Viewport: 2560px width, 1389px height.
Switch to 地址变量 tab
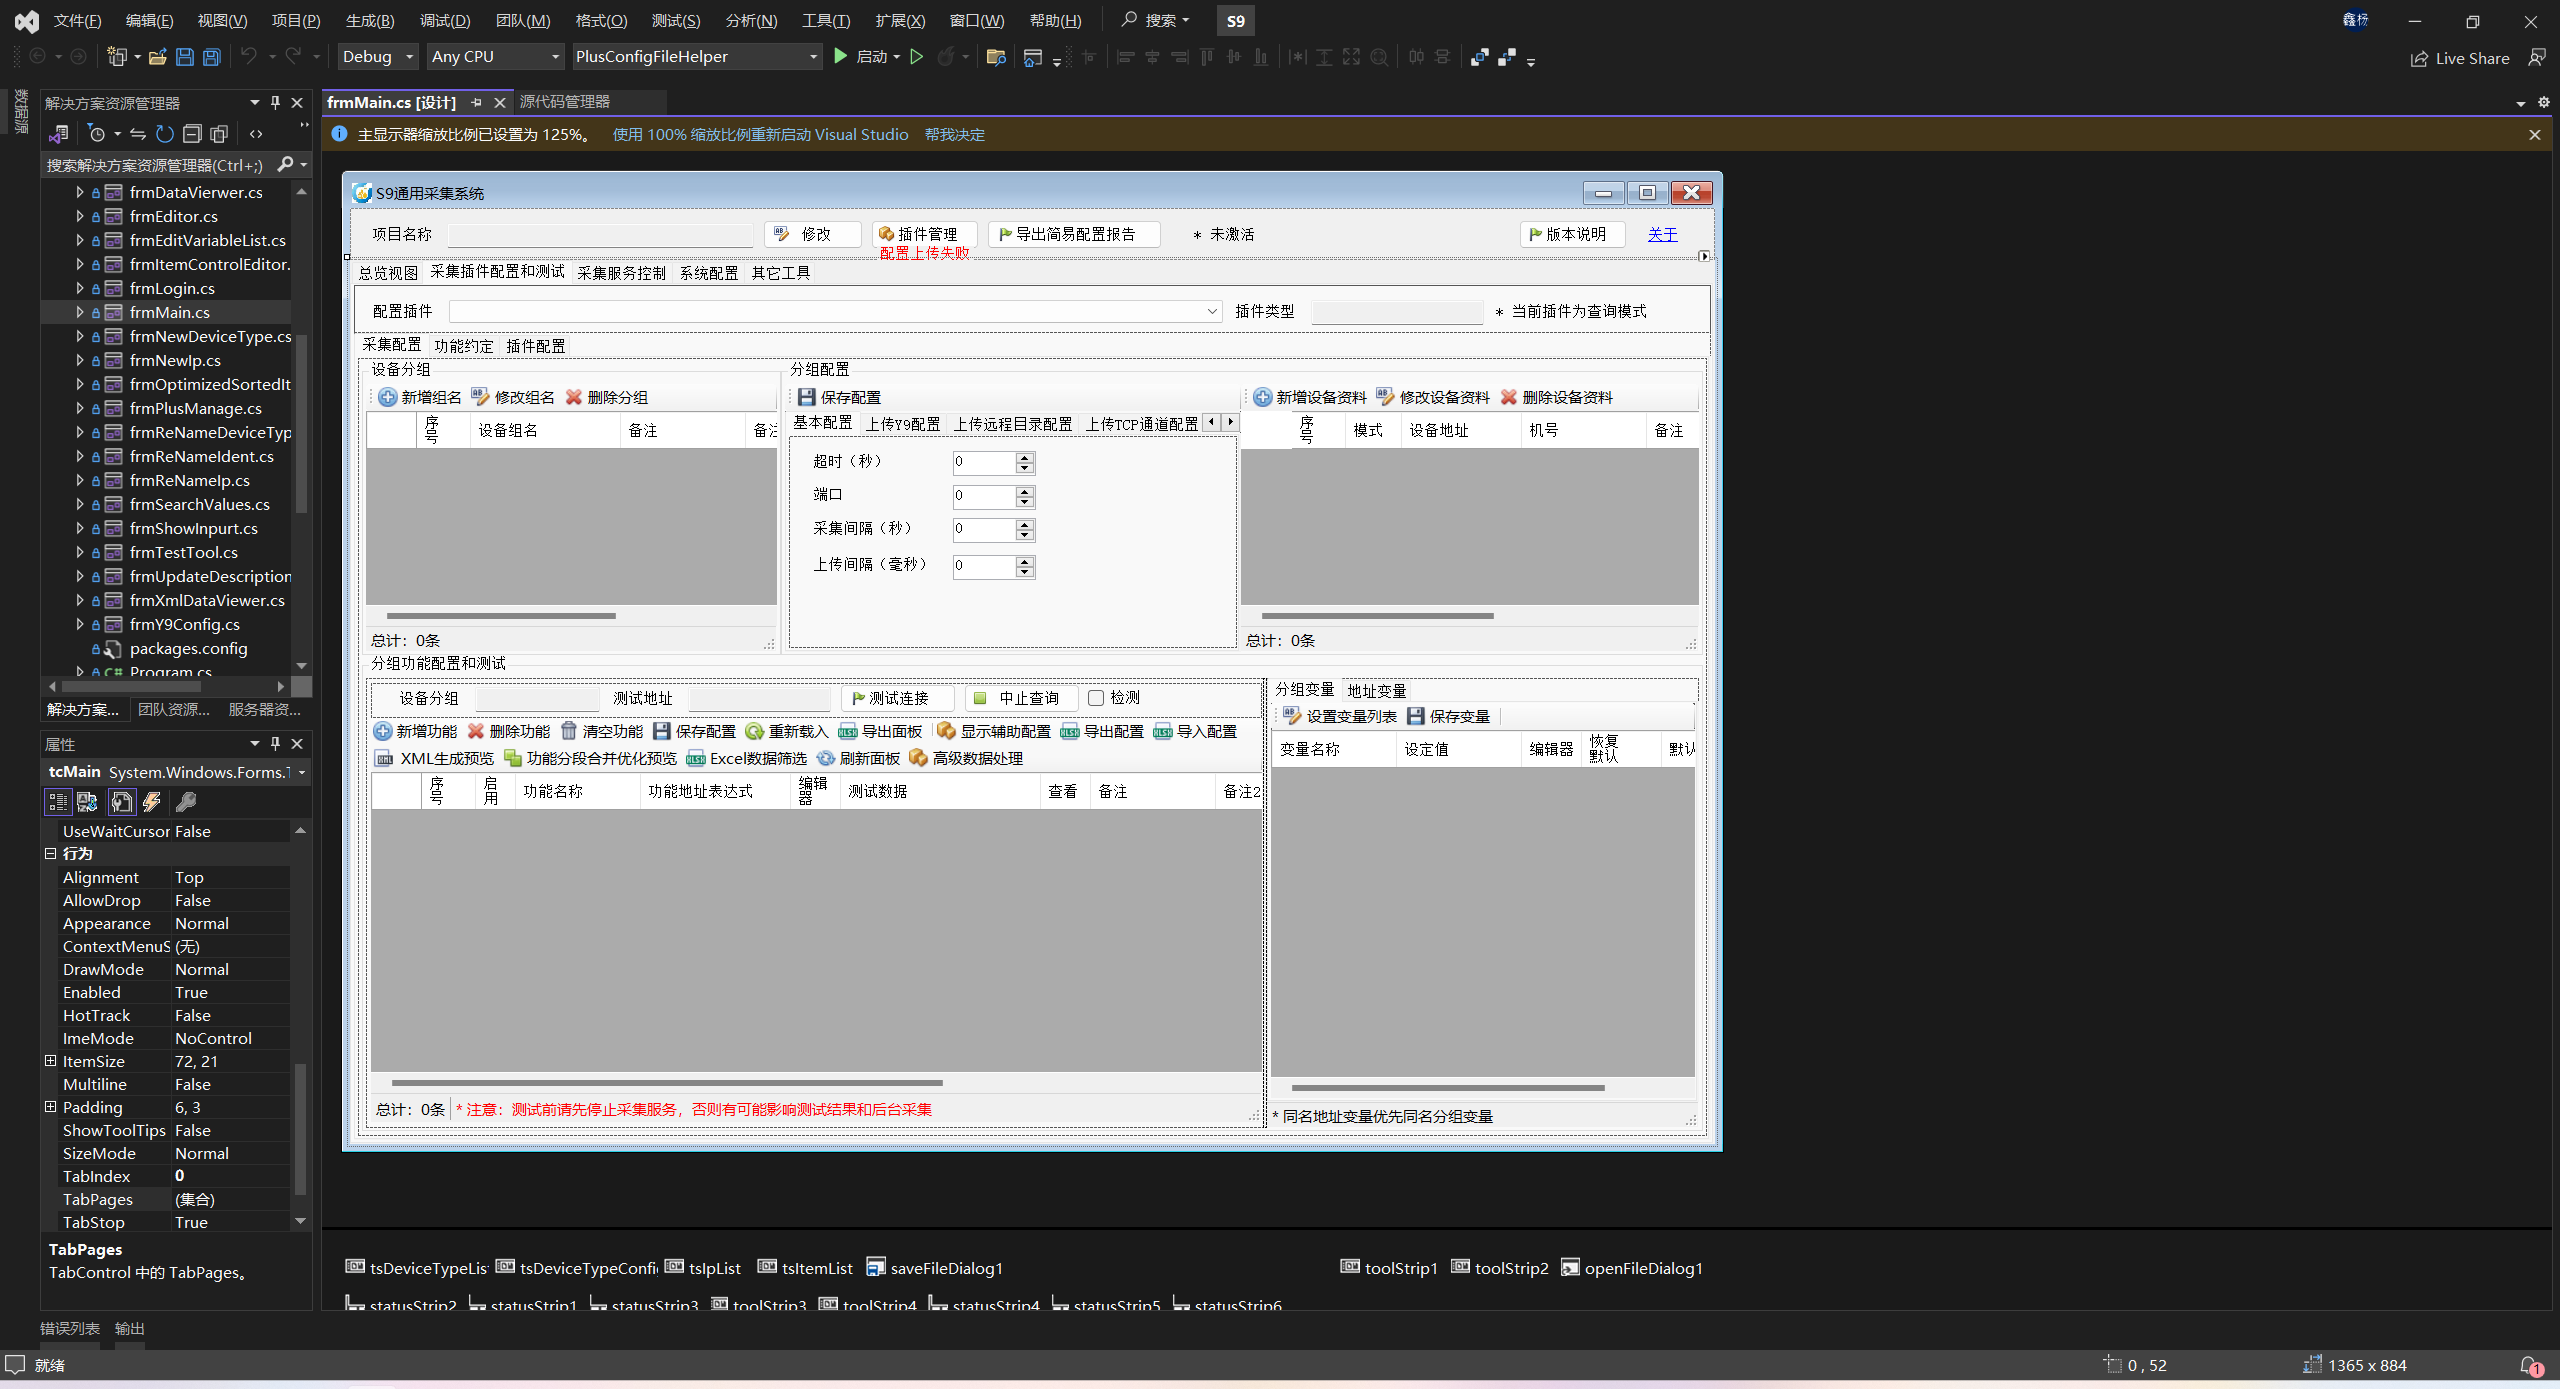pos(1376,690)
